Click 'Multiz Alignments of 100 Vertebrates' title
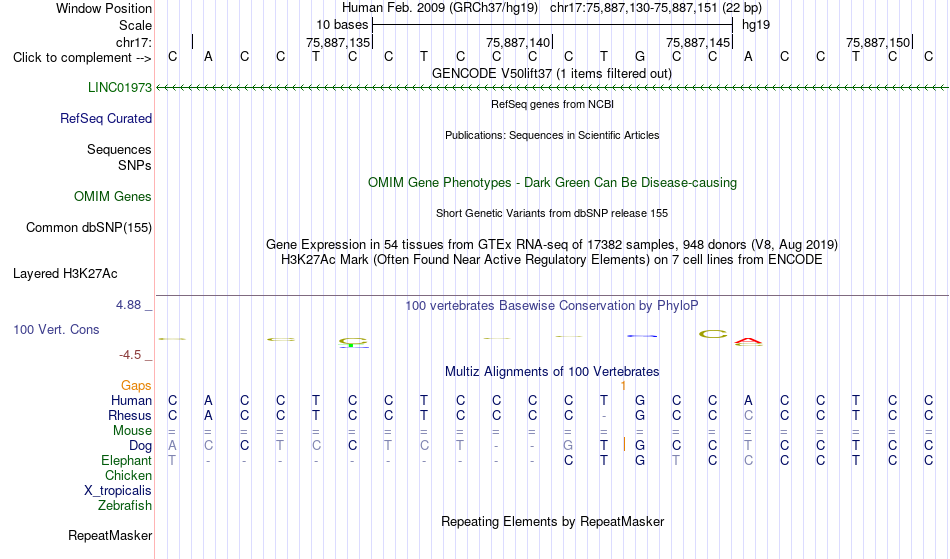 tap(552, 371)
